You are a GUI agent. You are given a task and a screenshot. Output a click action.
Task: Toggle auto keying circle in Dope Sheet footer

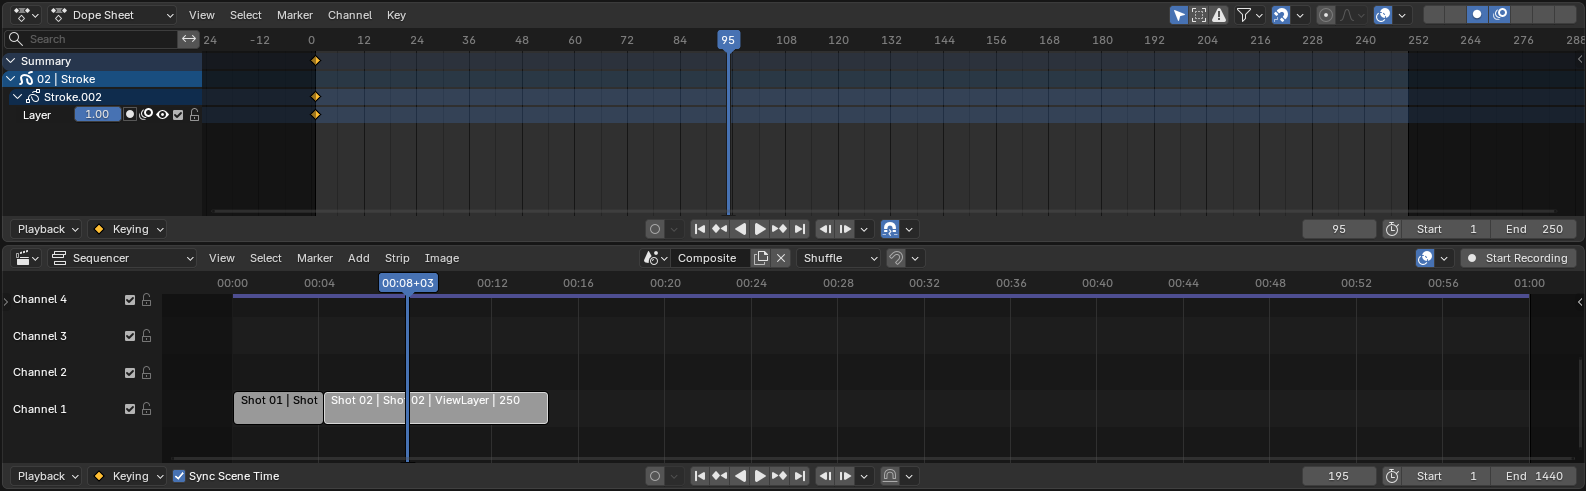[x=655, y=229]
